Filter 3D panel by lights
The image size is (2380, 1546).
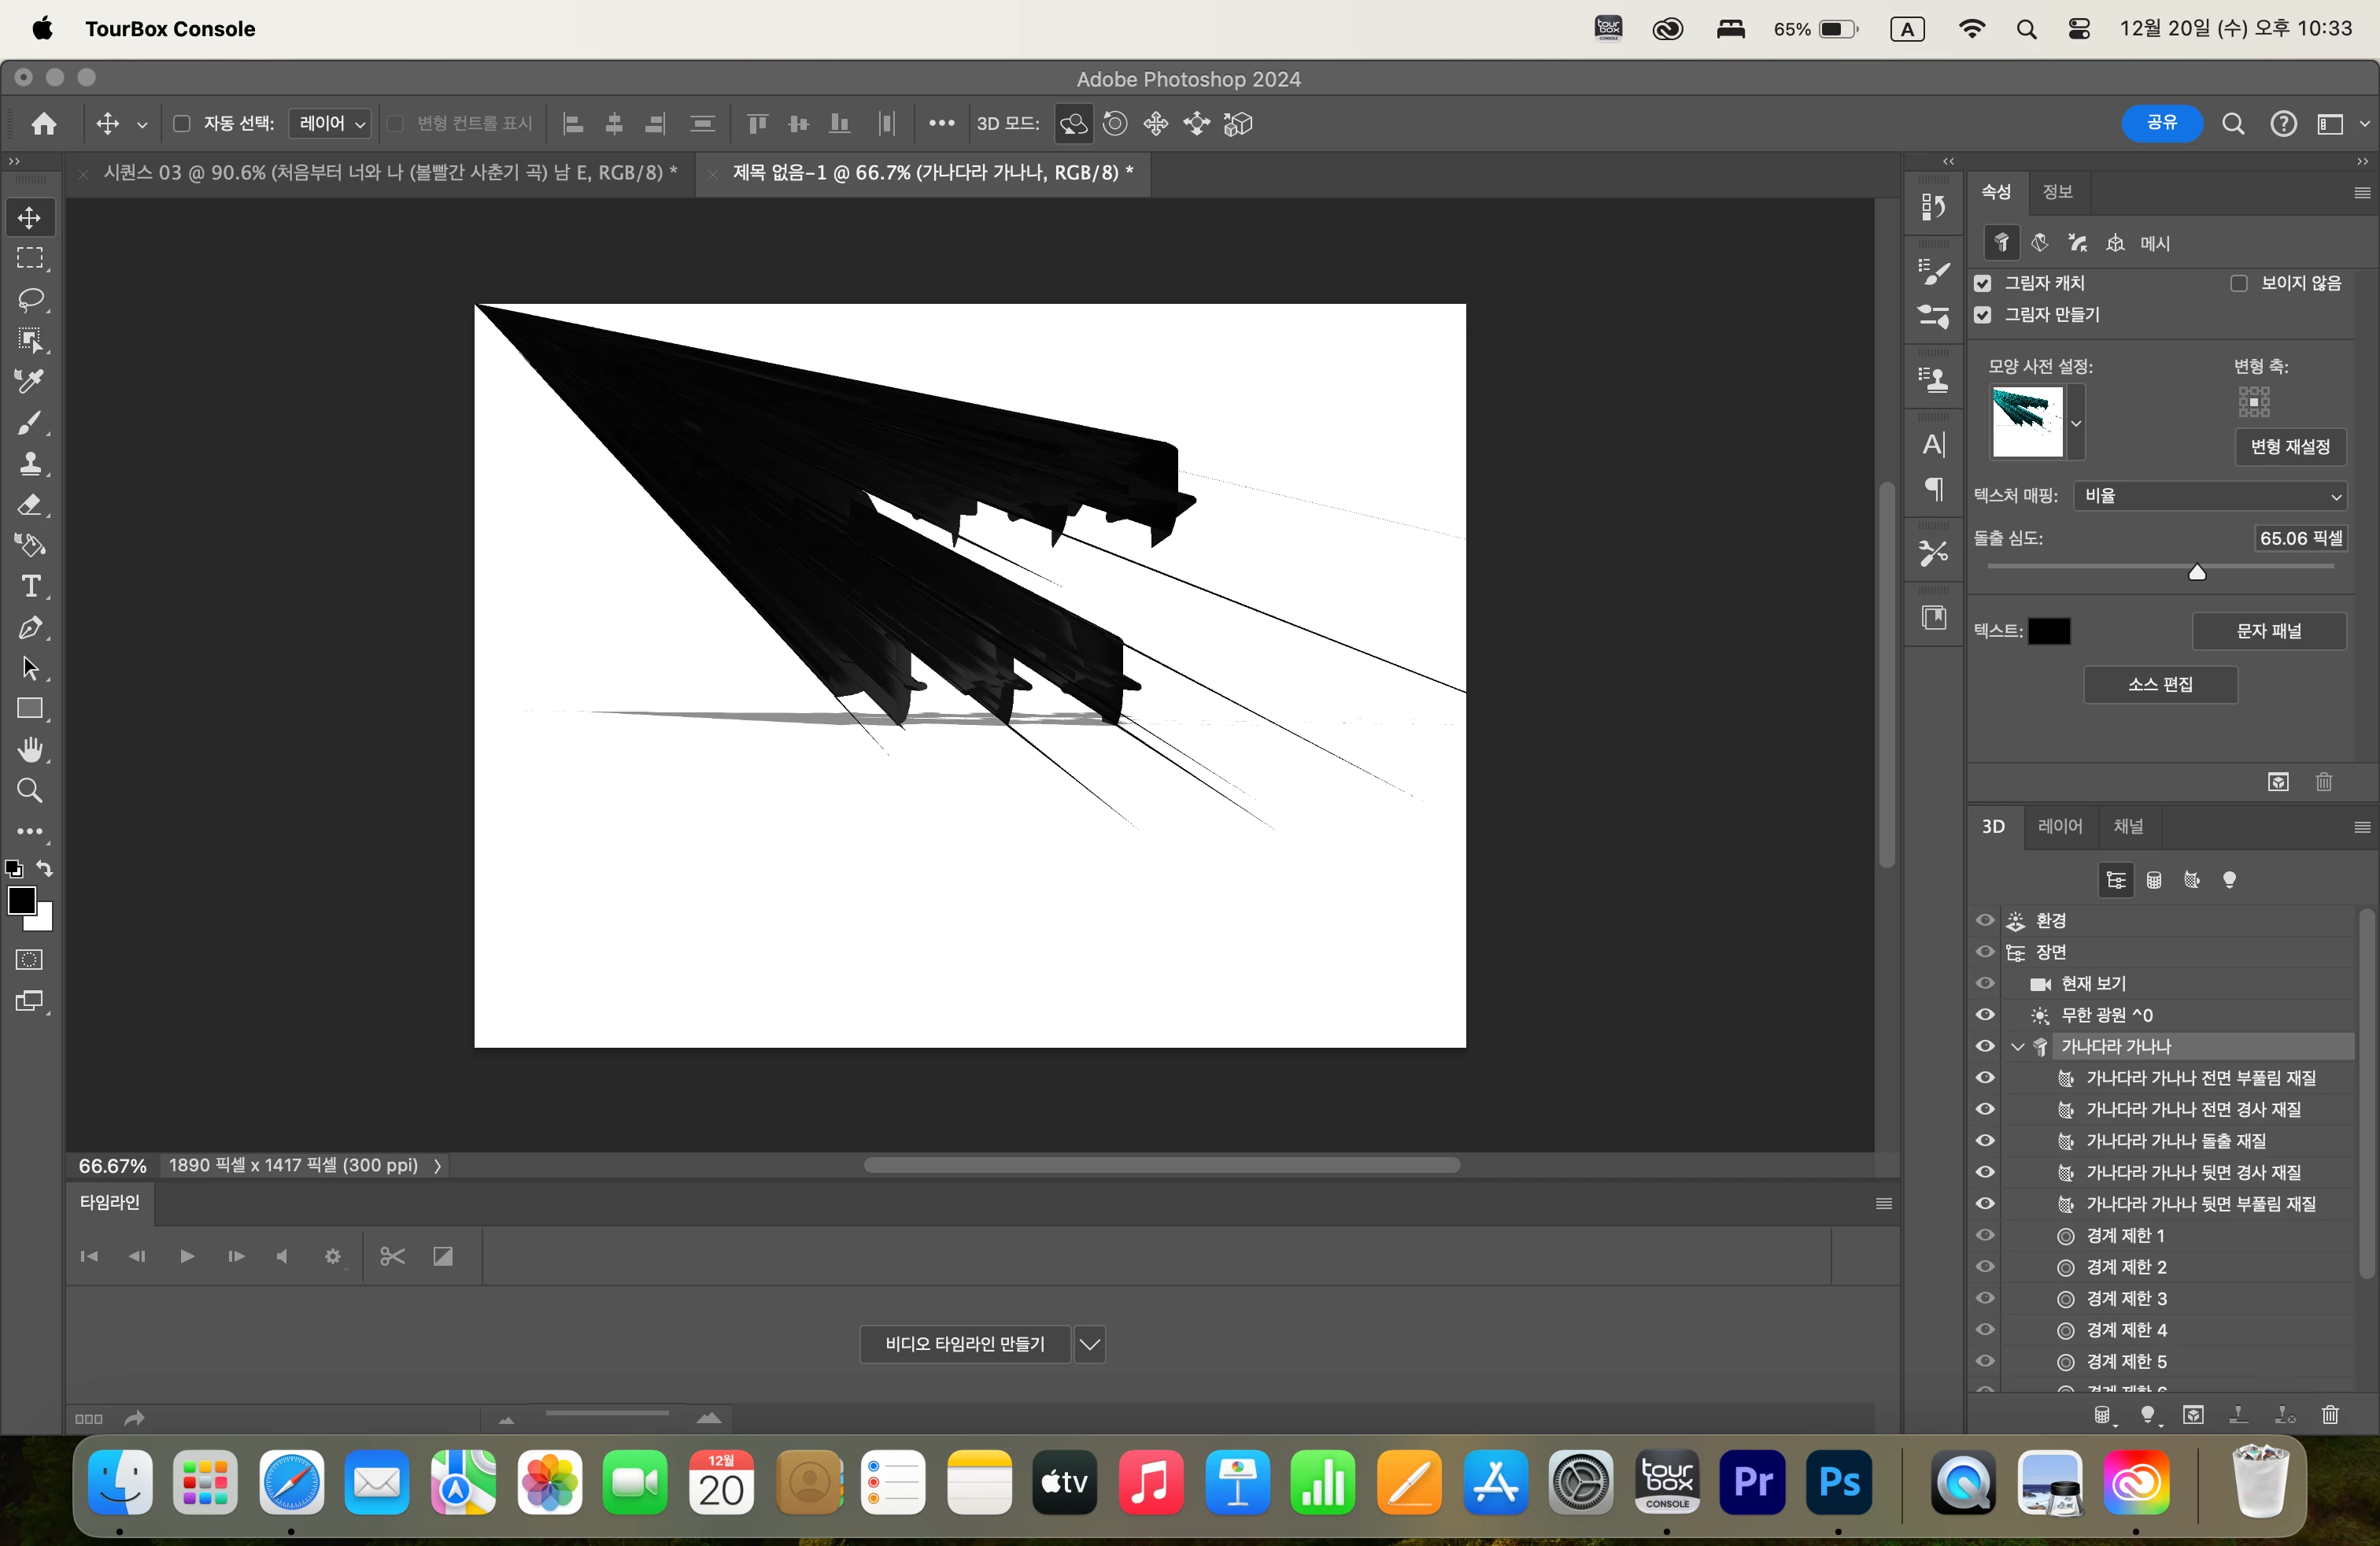tap(2229, 880)
